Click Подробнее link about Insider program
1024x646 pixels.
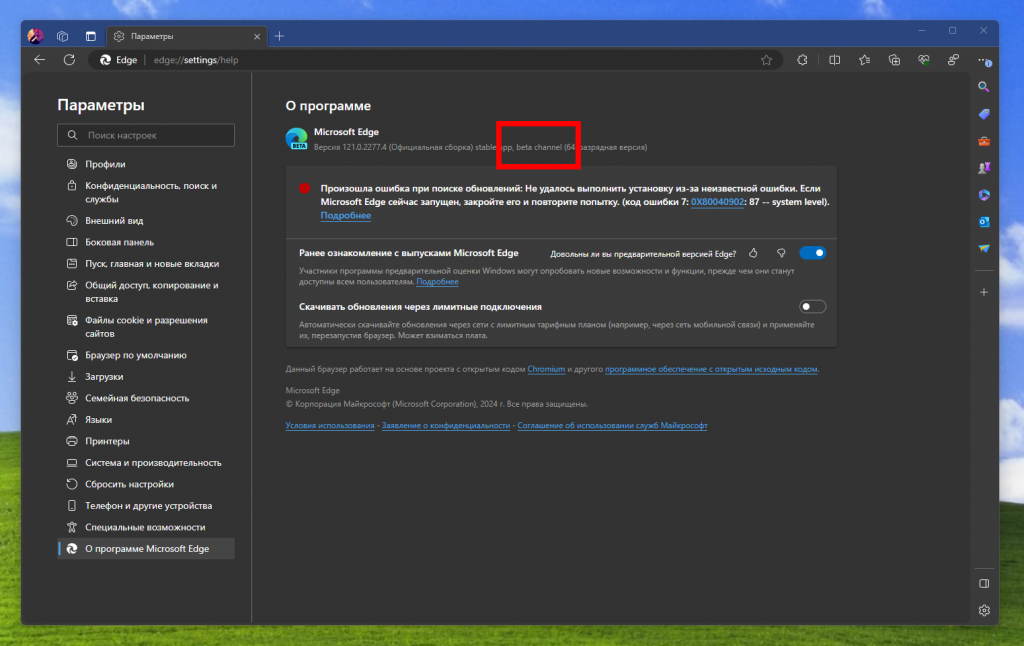[x=437, y=282]
